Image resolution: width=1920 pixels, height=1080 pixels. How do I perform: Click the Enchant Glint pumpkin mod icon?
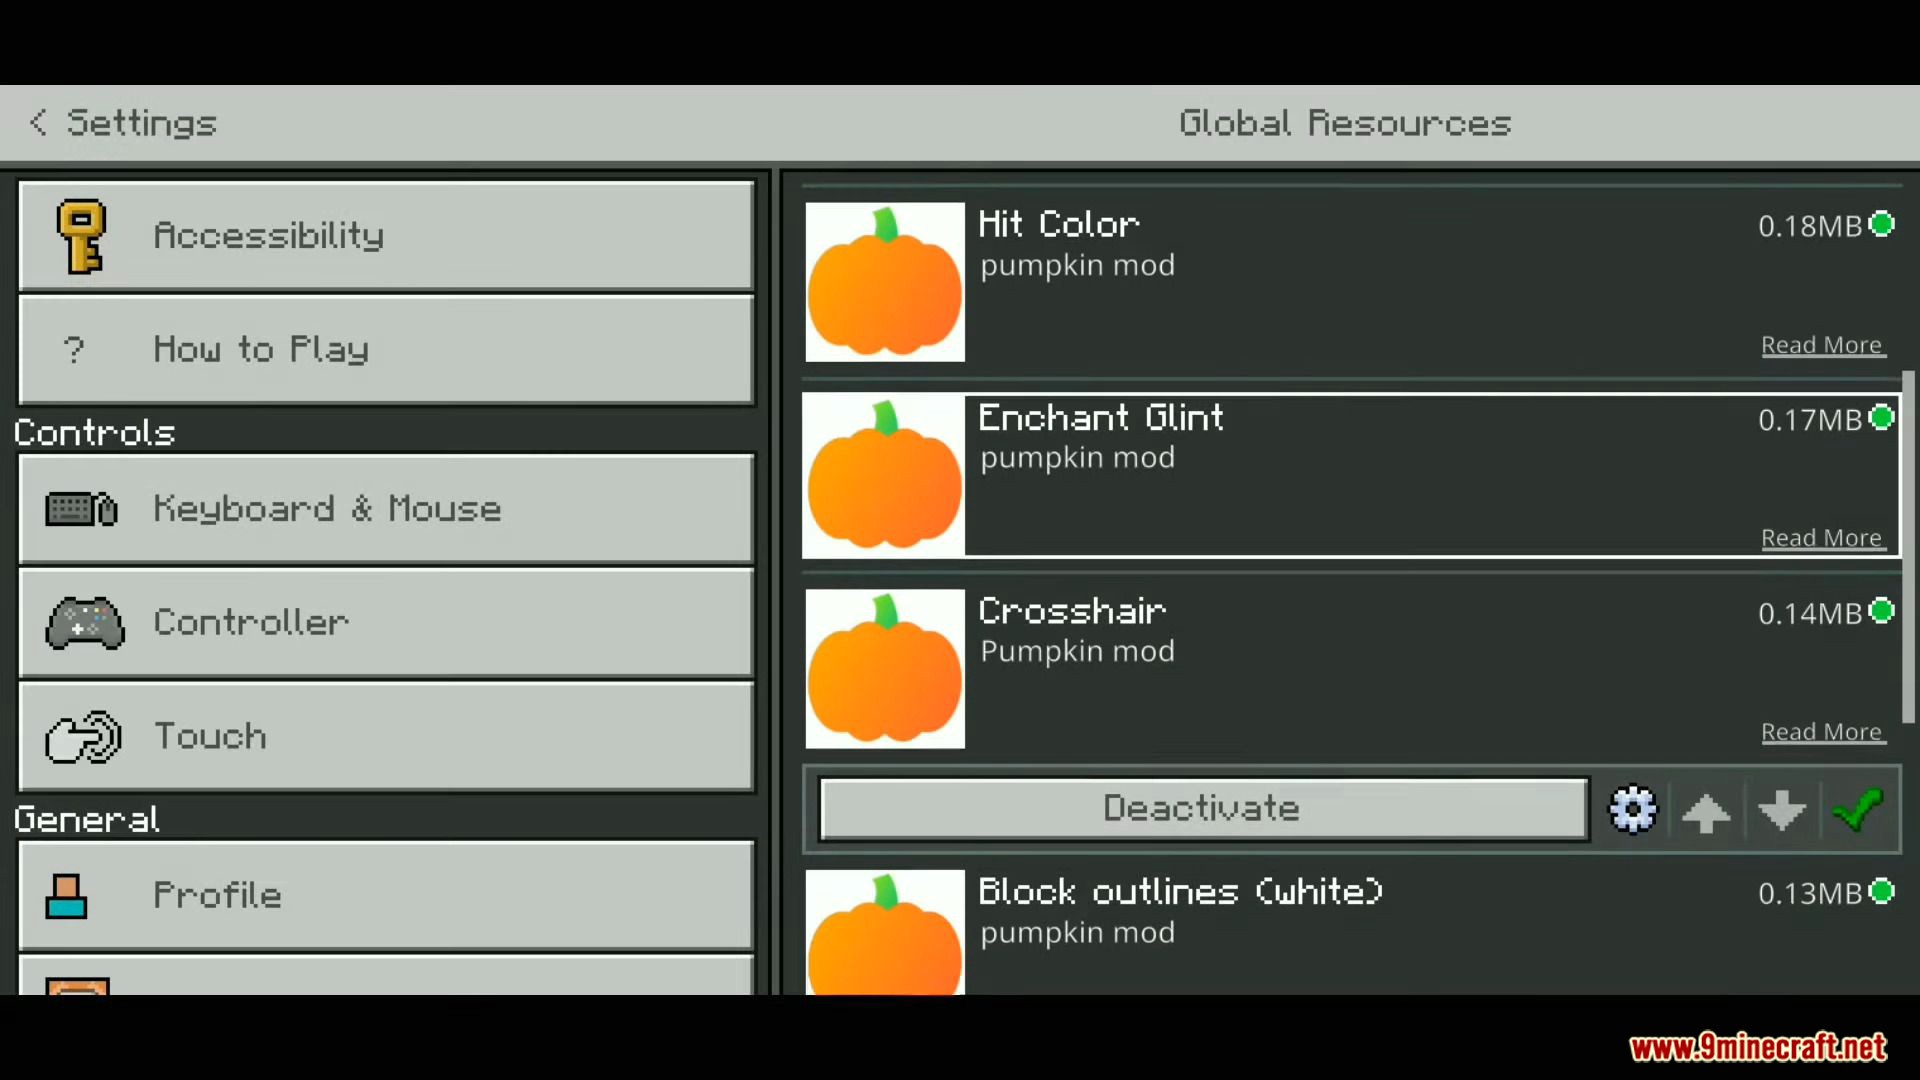point(884,475)
